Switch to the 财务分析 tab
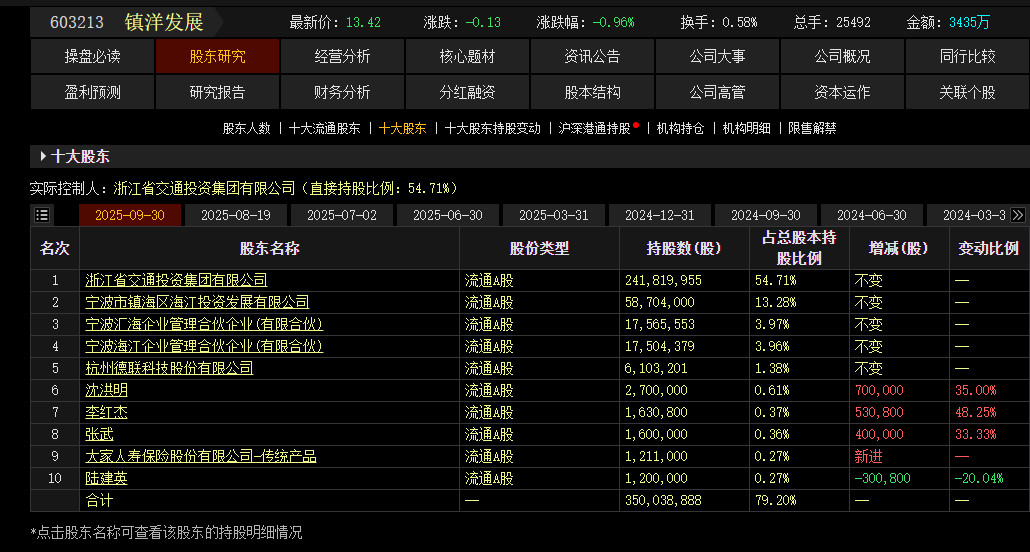Viewport: 1030px width, 552px height. tap(342, 92)
